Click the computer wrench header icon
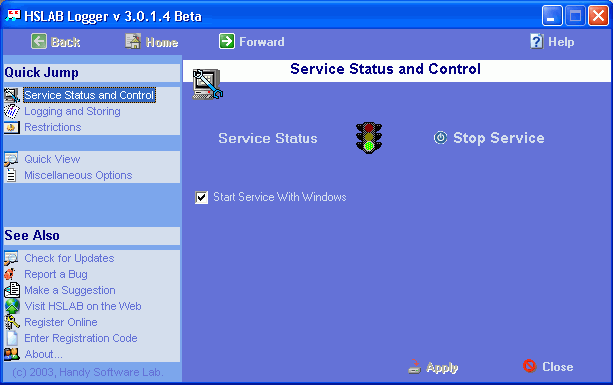Image resolution: width=613 pixels, height=385 pixels. (208, 84)
